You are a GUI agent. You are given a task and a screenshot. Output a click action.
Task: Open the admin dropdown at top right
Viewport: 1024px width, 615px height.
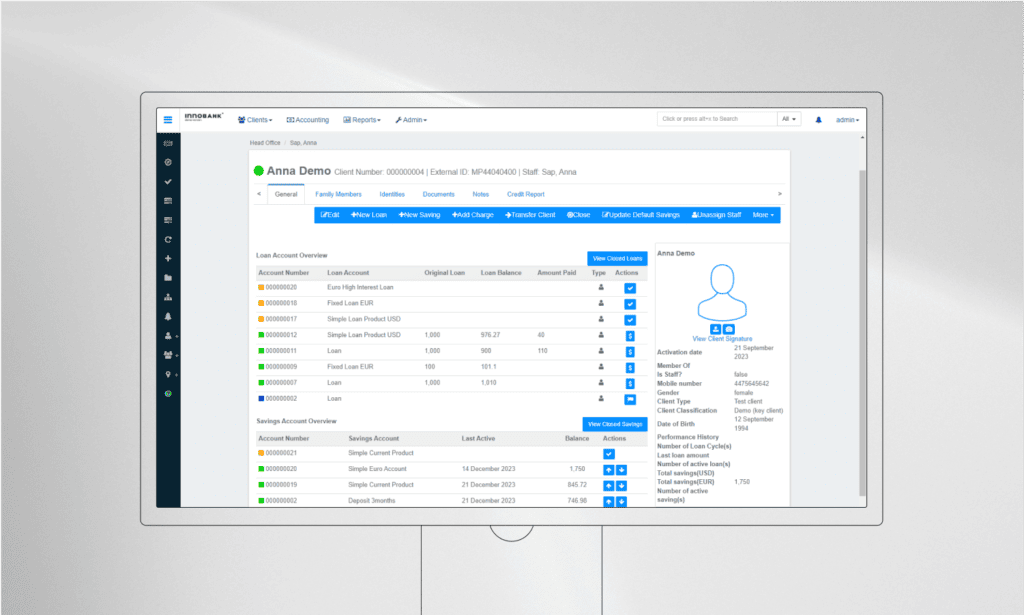[846, 119]
